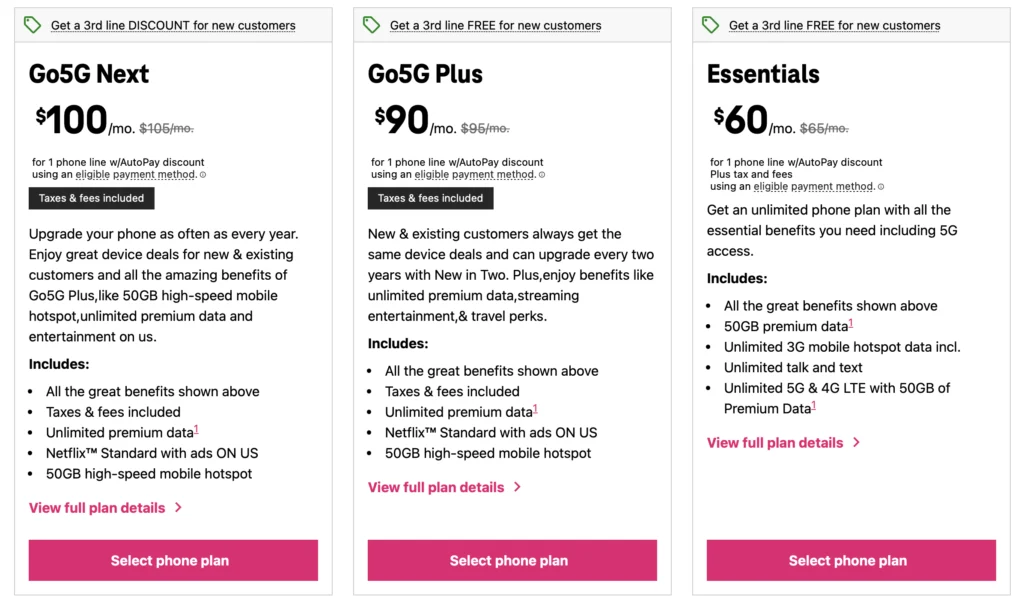Open payment method info icon under Essentials
Image resolution: width=1024 pixels, height=604 pixels.
[881, 187]
